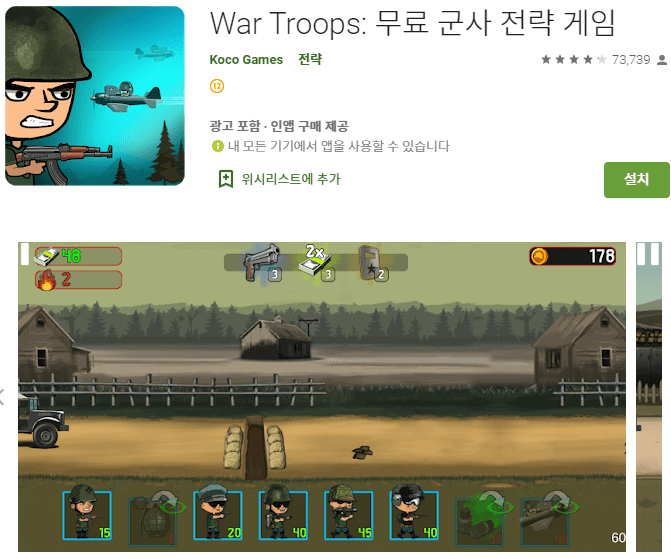The image size is (671, 559).
Task: Install the app with 설치 button
Action: [636, 180]
